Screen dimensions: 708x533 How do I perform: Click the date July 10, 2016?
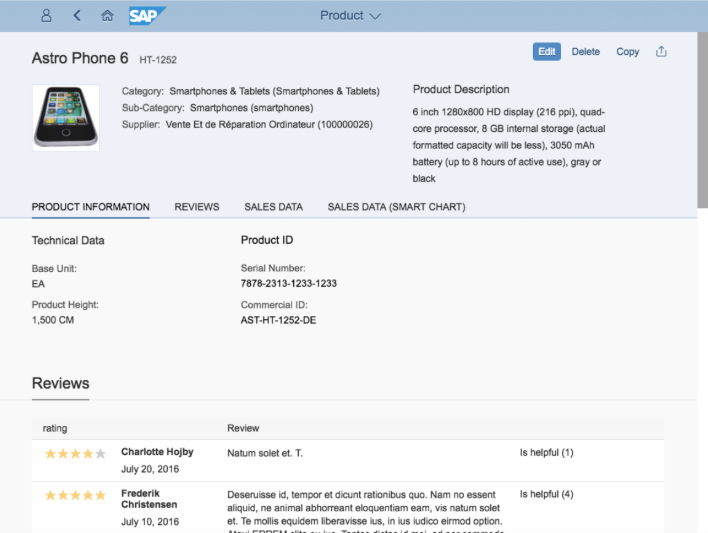pos(150,522)
